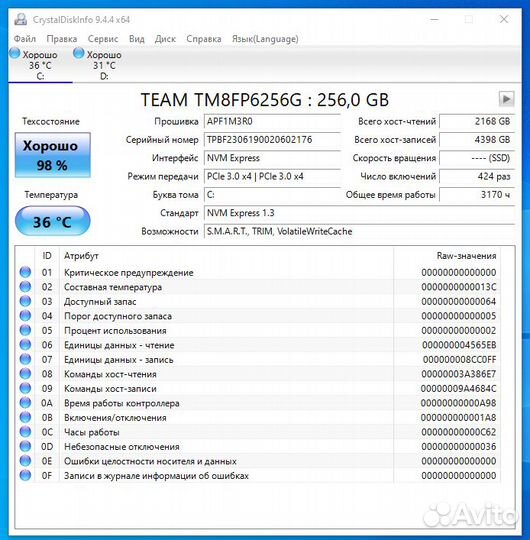
Task: Click serial number field TPBF2306190020602176
Action: pos(272,139)
